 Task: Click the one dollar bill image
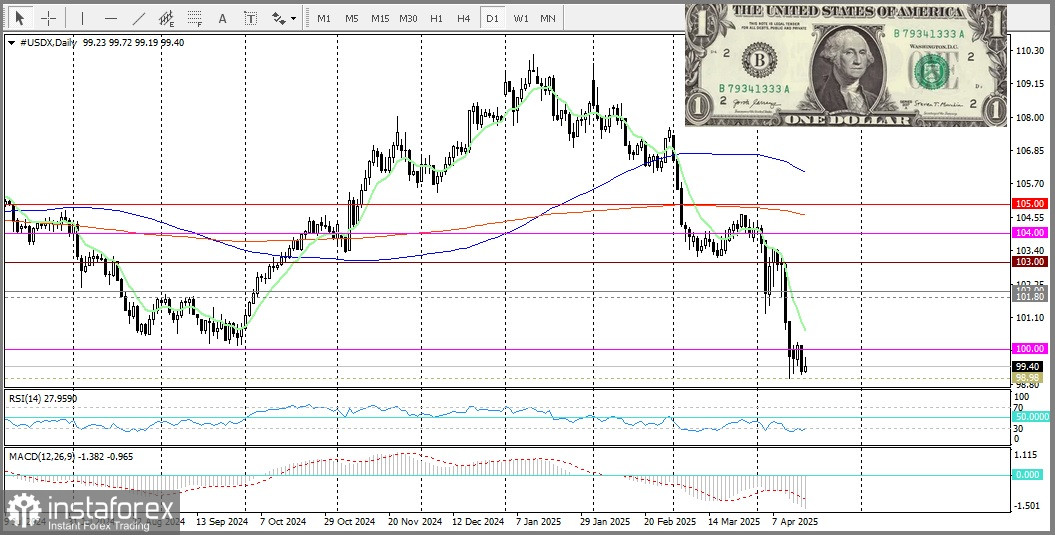click(x=845, y=64)
